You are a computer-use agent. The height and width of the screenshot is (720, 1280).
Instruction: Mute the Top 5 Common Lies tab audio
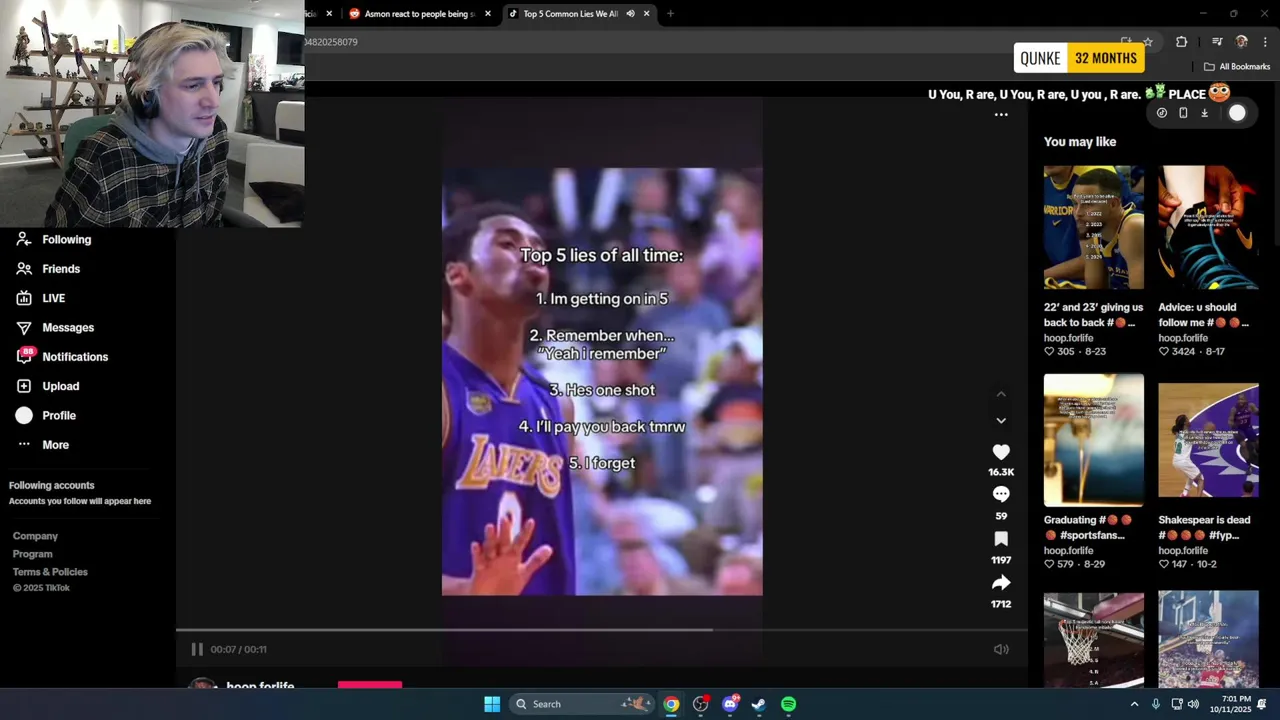click(630, 14)
